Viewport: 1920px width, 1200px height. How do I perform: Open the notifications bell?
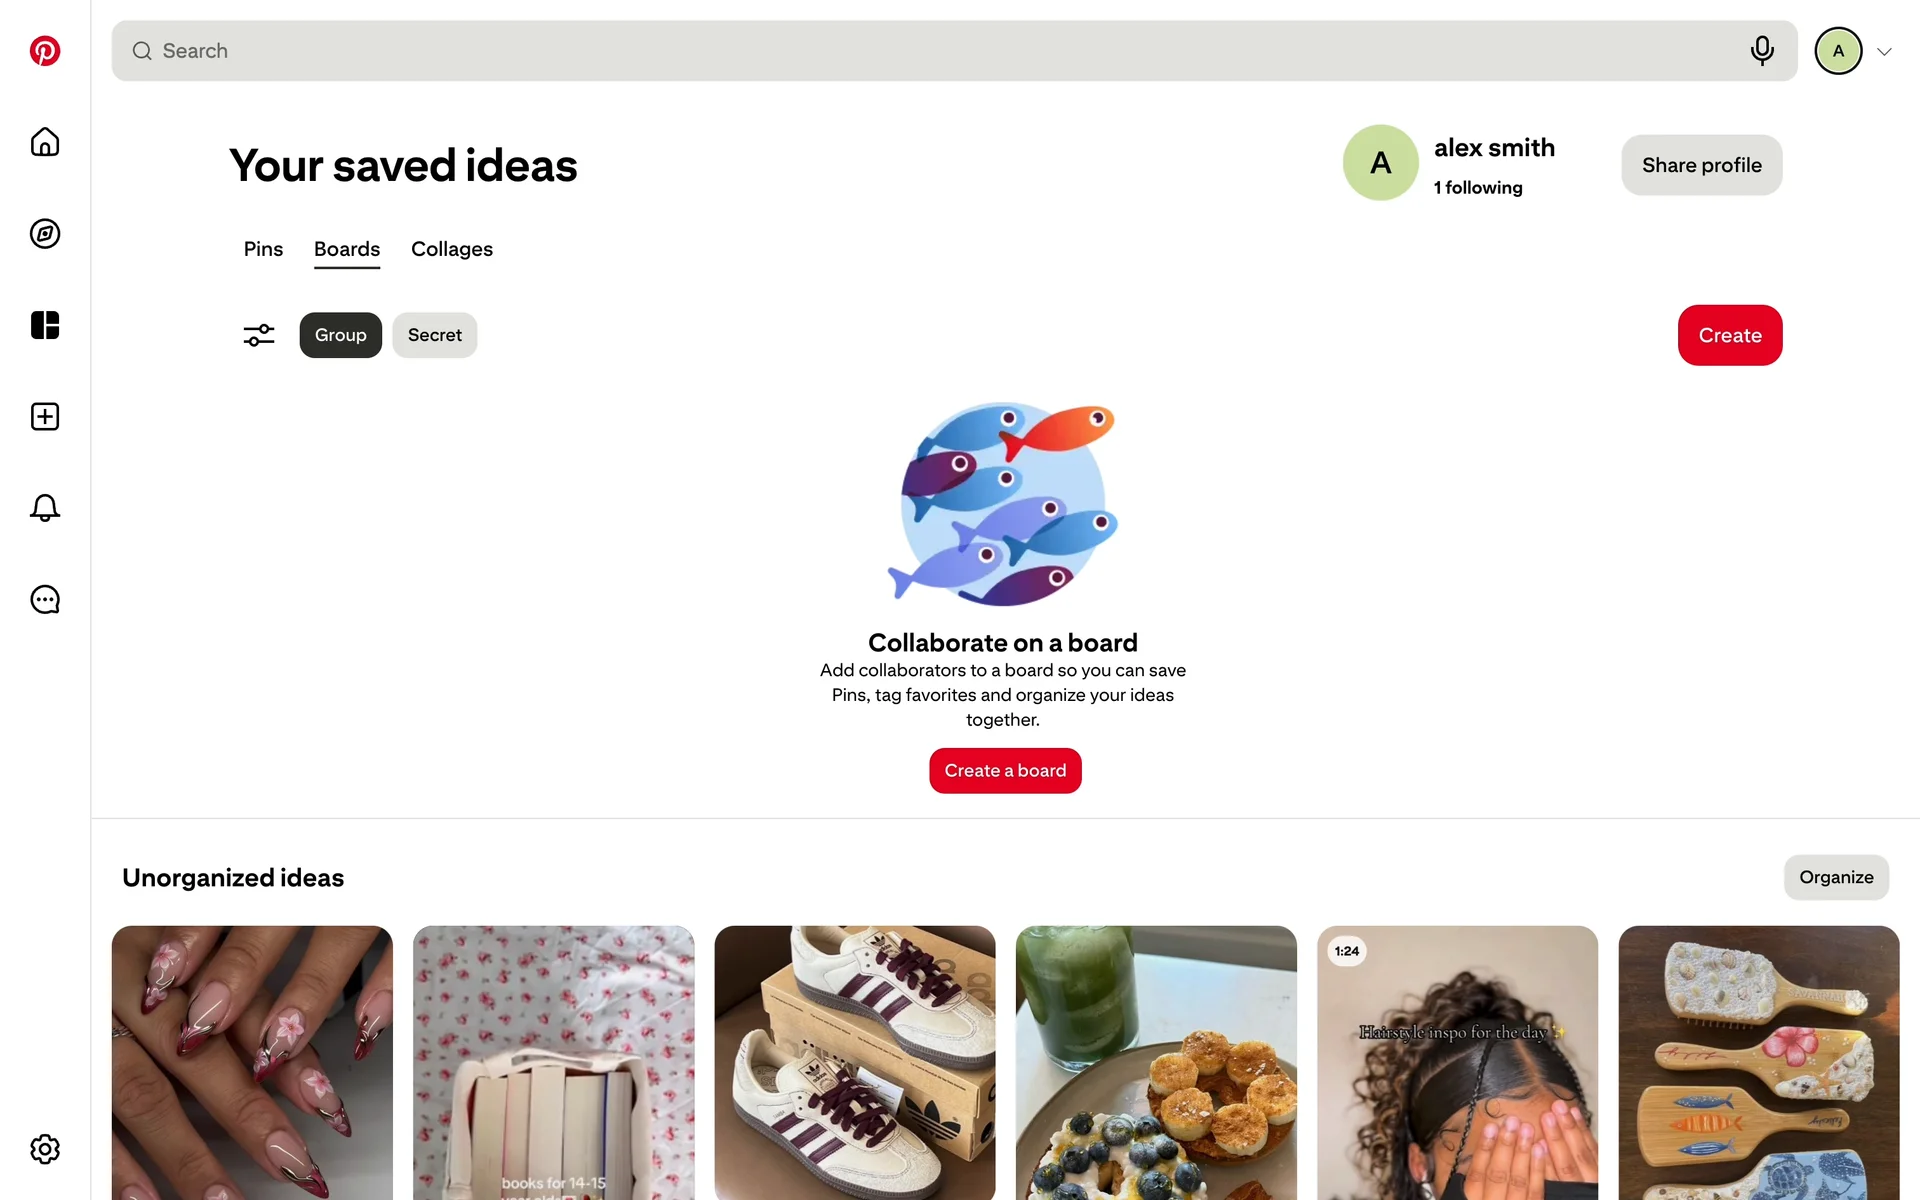pyautogui.click(x=45, y=508)
